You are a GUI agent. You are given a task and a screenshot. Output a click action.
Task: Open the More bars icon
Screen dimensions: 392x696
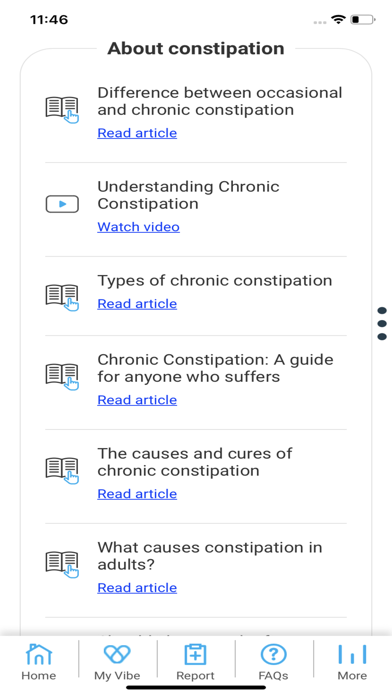click(352, 654)
